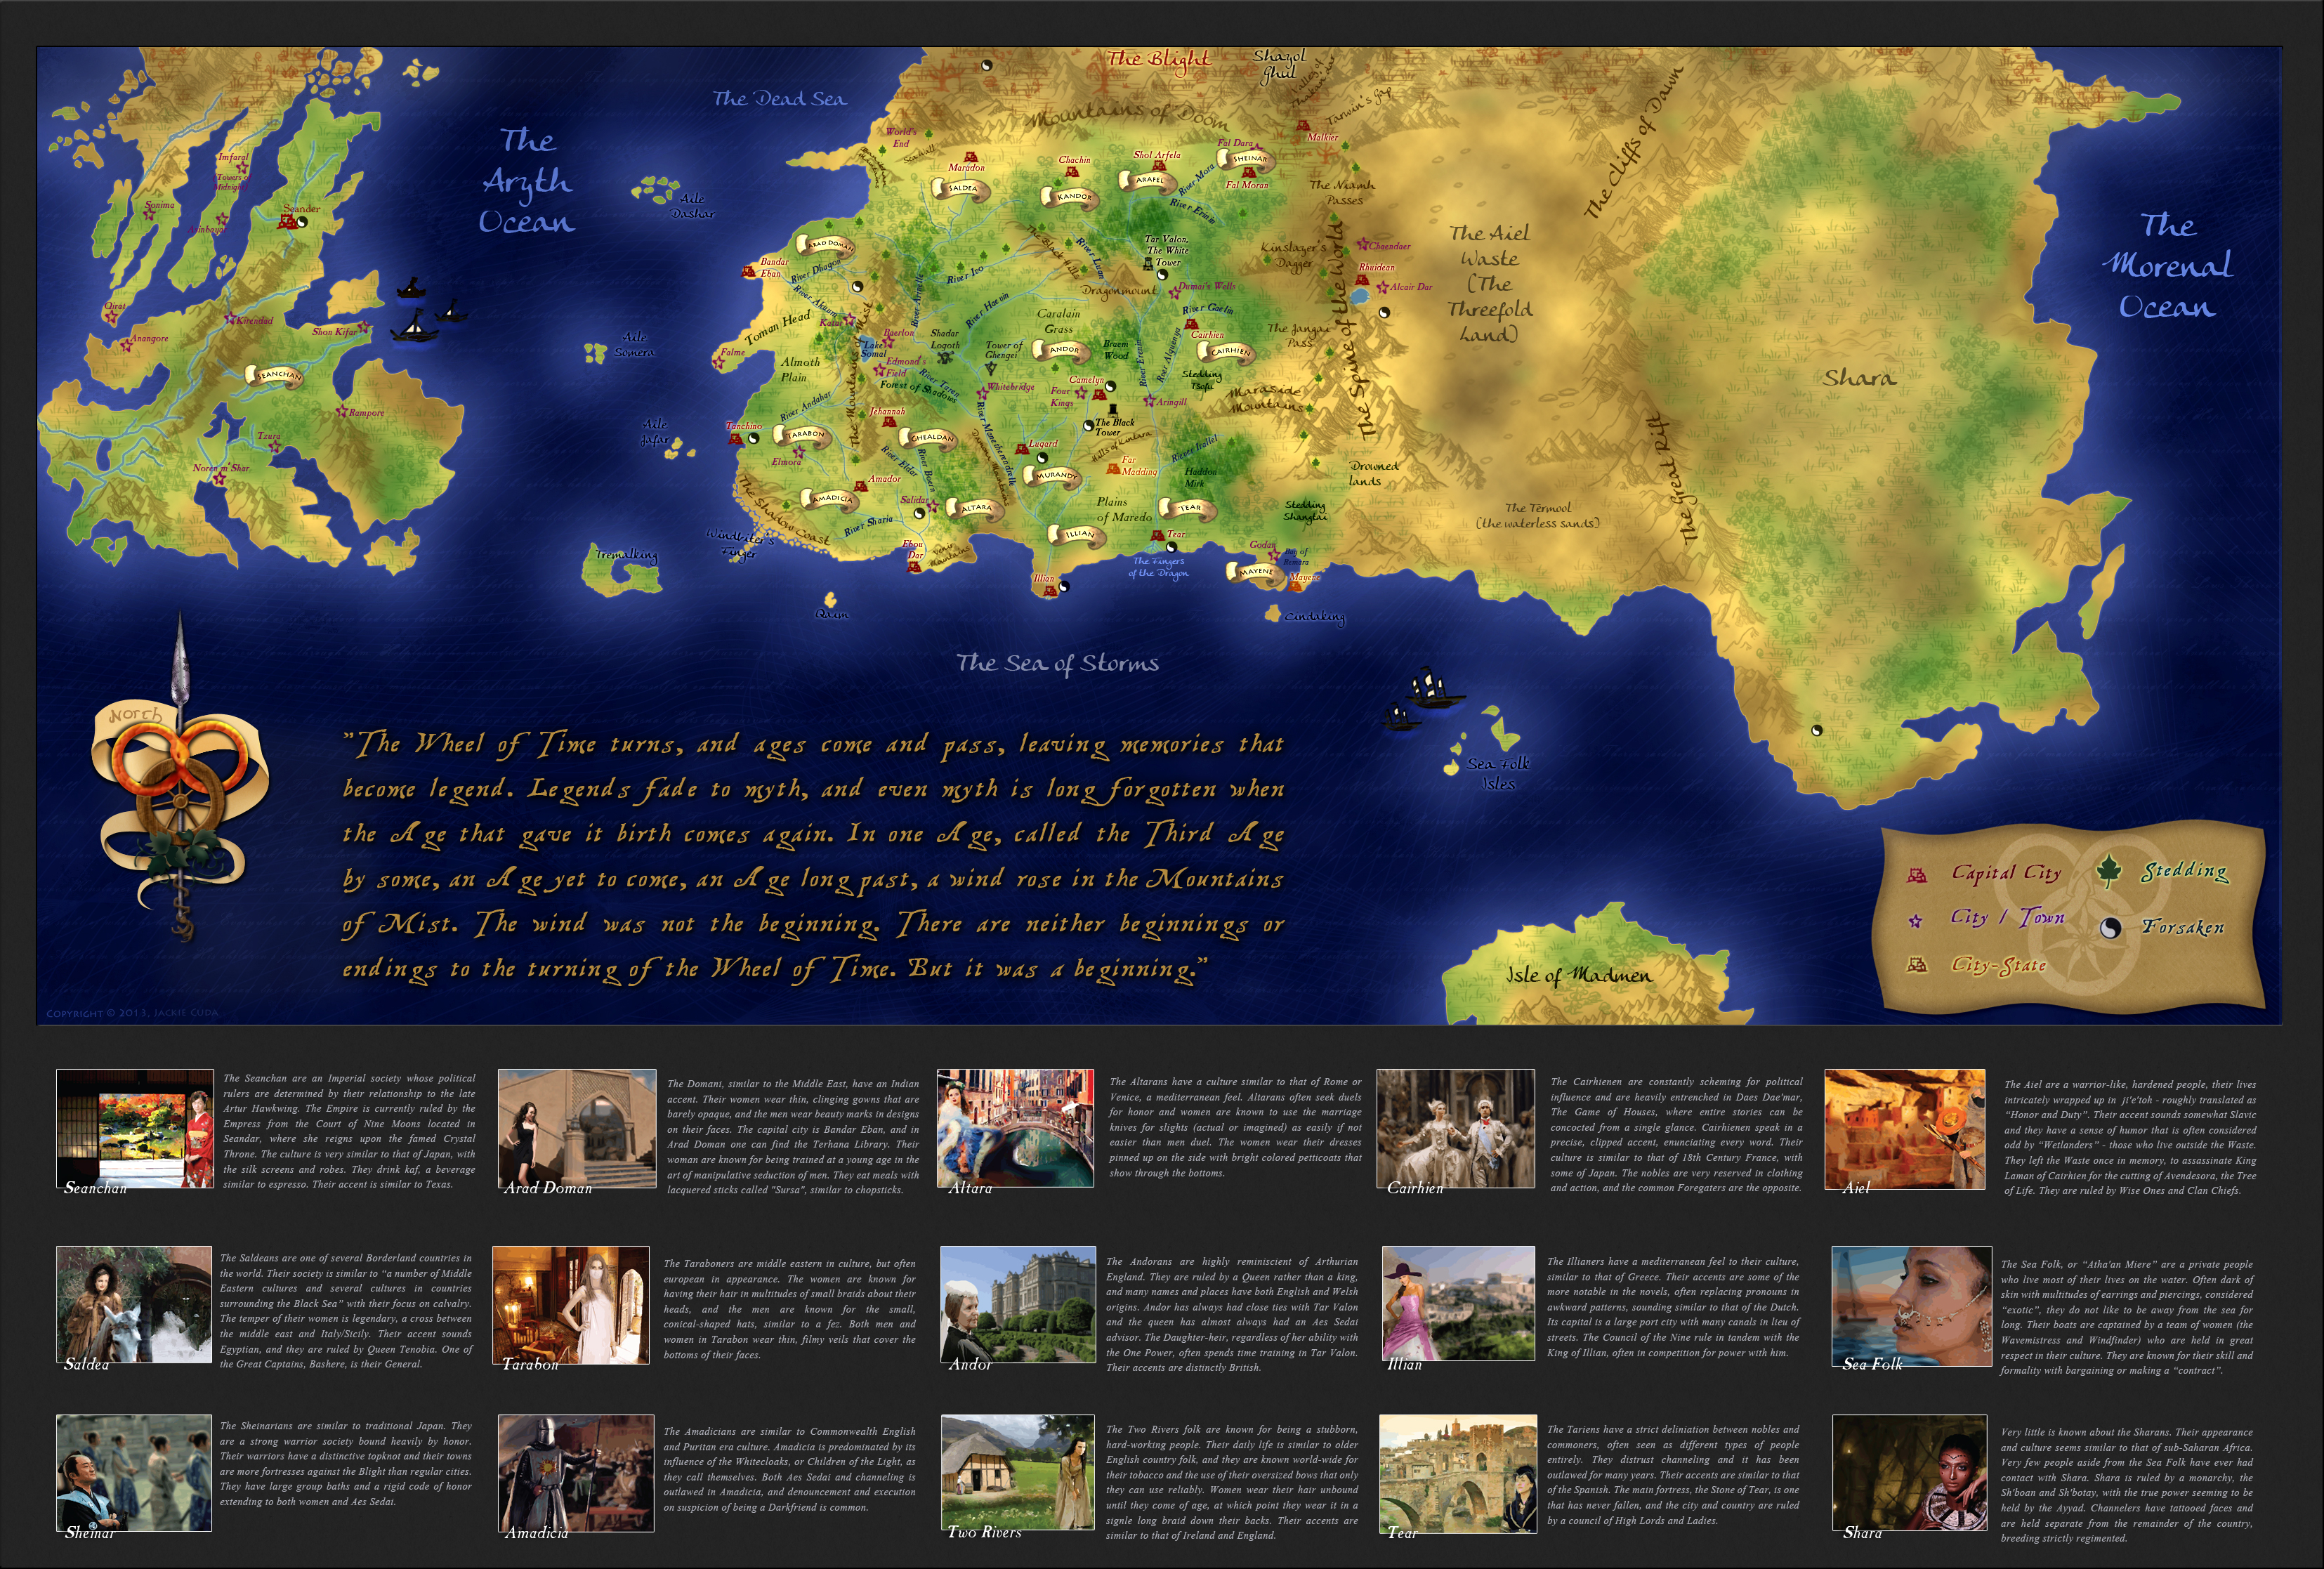Click 'The Aryth Ocean' text label
The width and height of the screenshot is (2324, 1569).
coord(527,181)
